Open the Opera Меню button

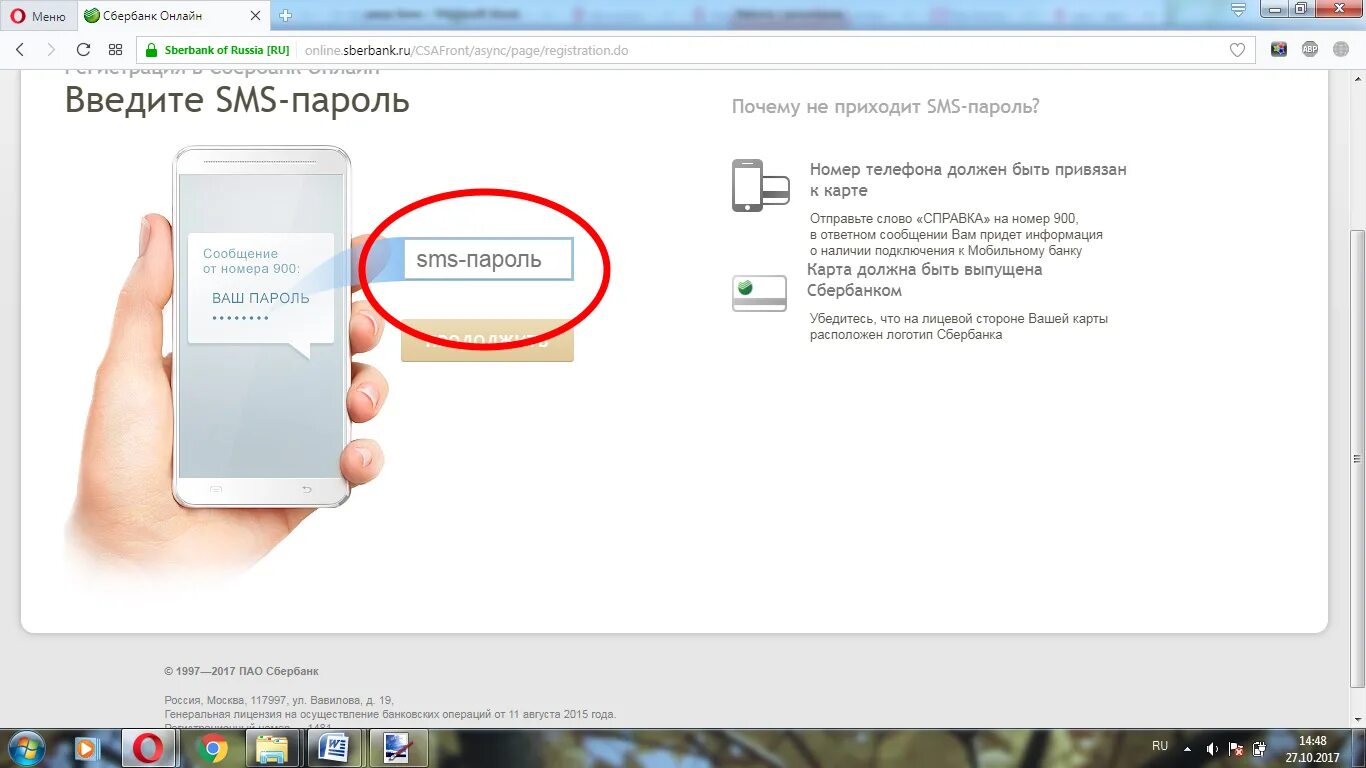point(40,16)
